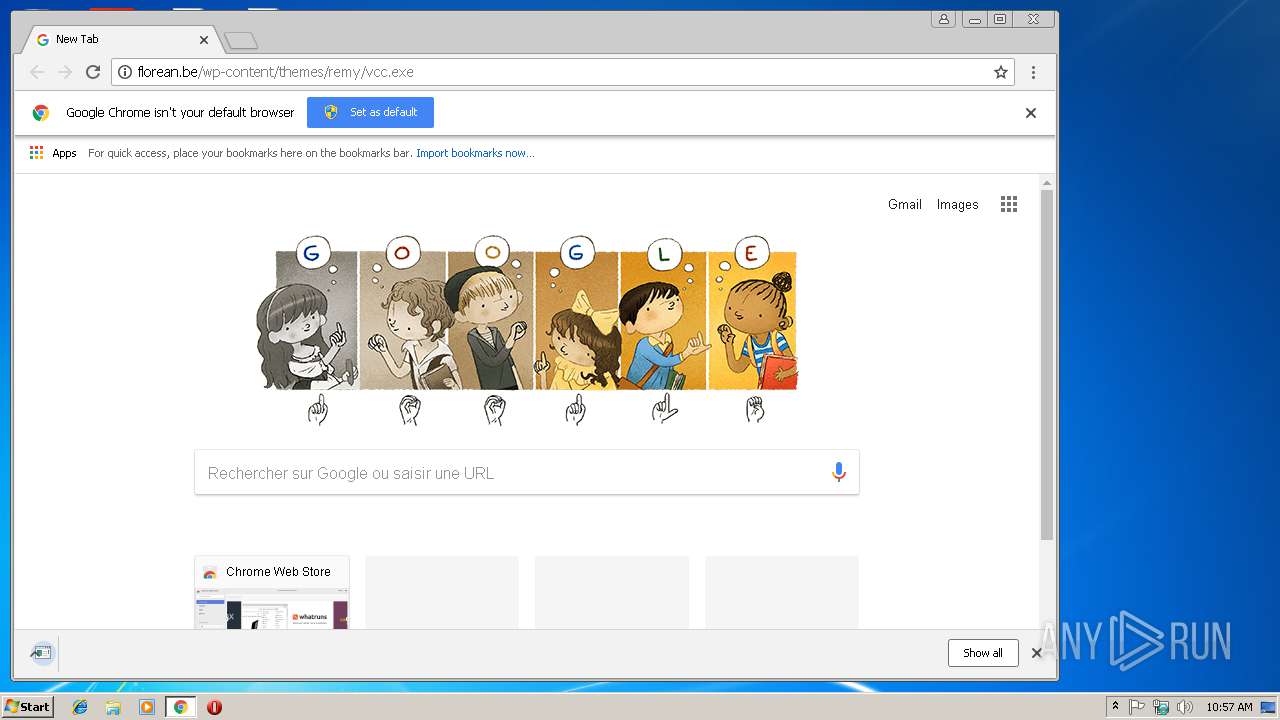Click the browser back arrow
This screenshot has width=1280, height=720.
point(37,72)
